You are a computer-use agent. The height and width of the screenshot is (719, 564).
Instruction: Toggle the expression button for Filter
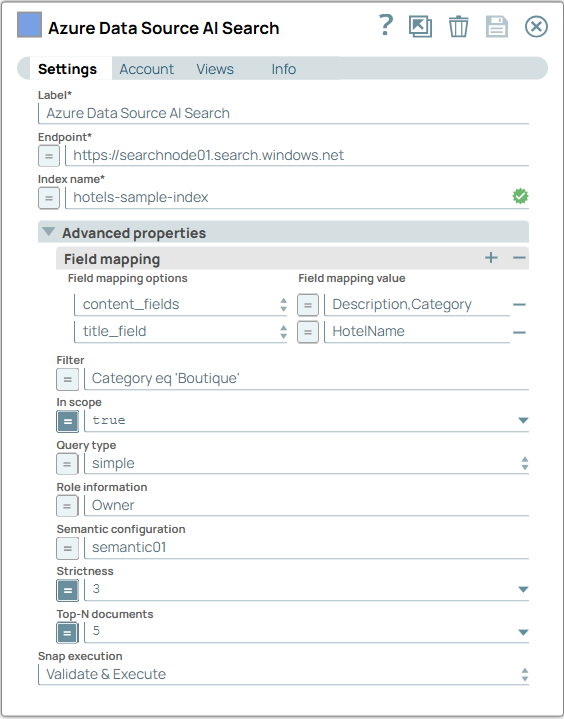tap(67, 379)
